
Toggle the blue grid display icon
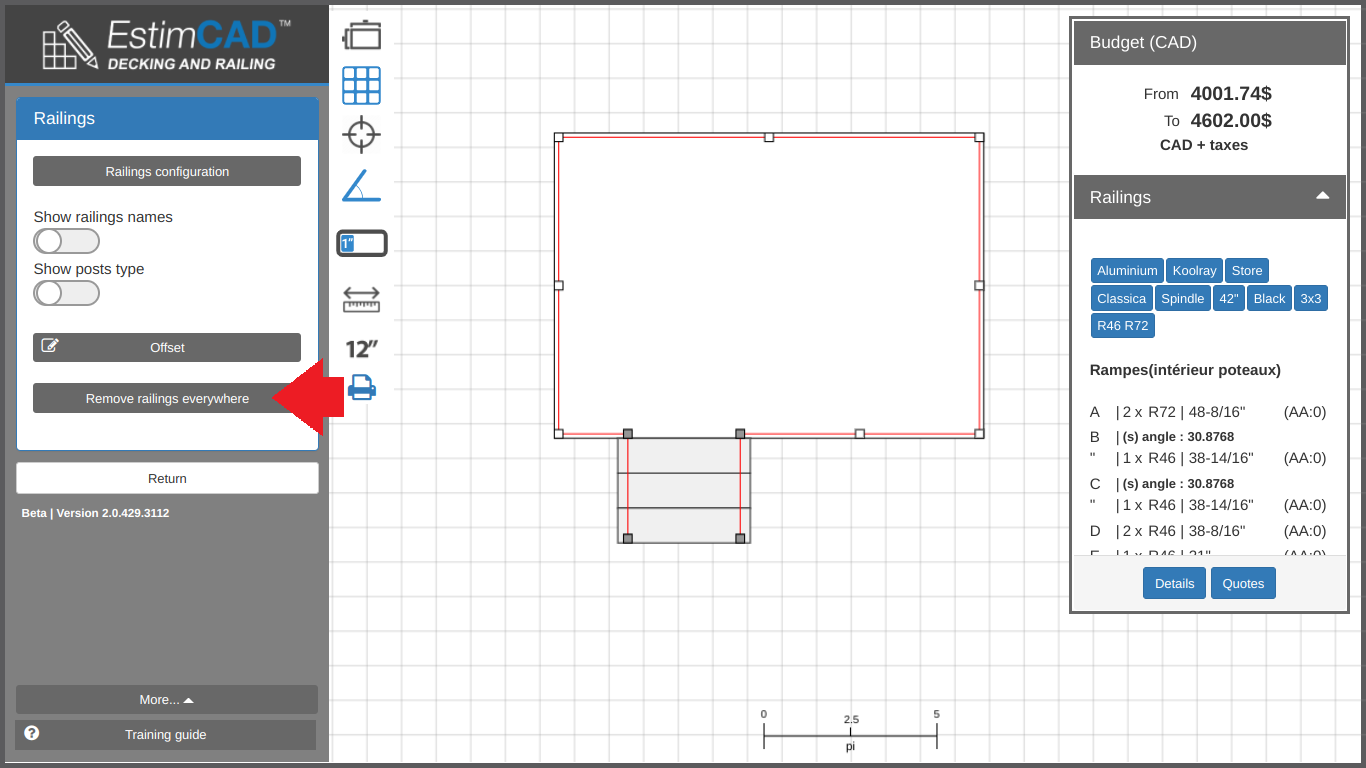click(361, 85)
